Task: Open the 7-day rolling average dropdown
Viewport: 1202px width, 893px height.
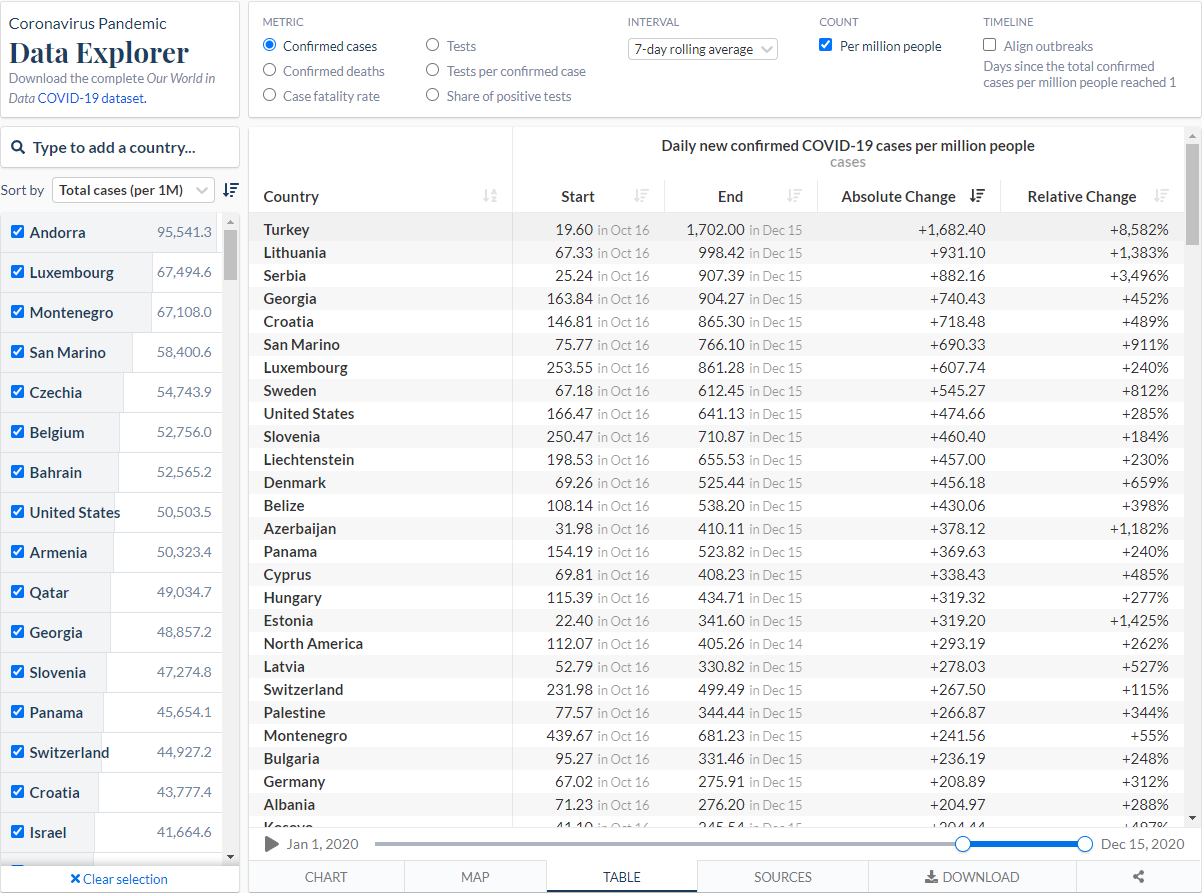Action: click(x=703, y=49)
